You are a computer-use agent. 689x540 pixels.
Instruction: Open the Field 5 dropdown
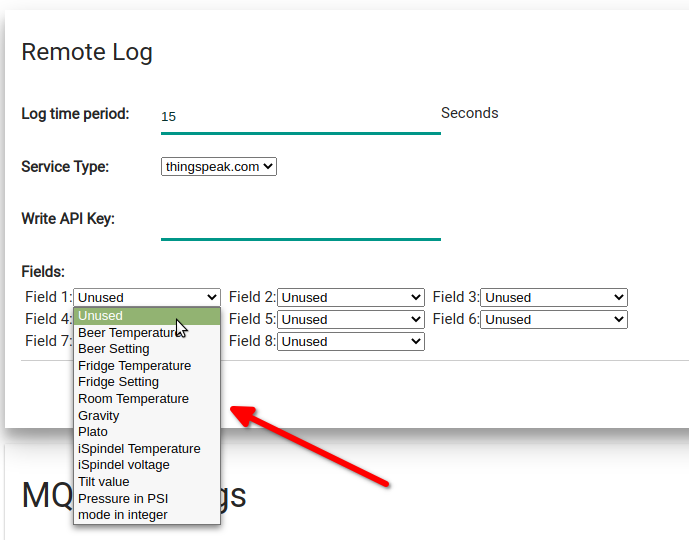(351, 319)
